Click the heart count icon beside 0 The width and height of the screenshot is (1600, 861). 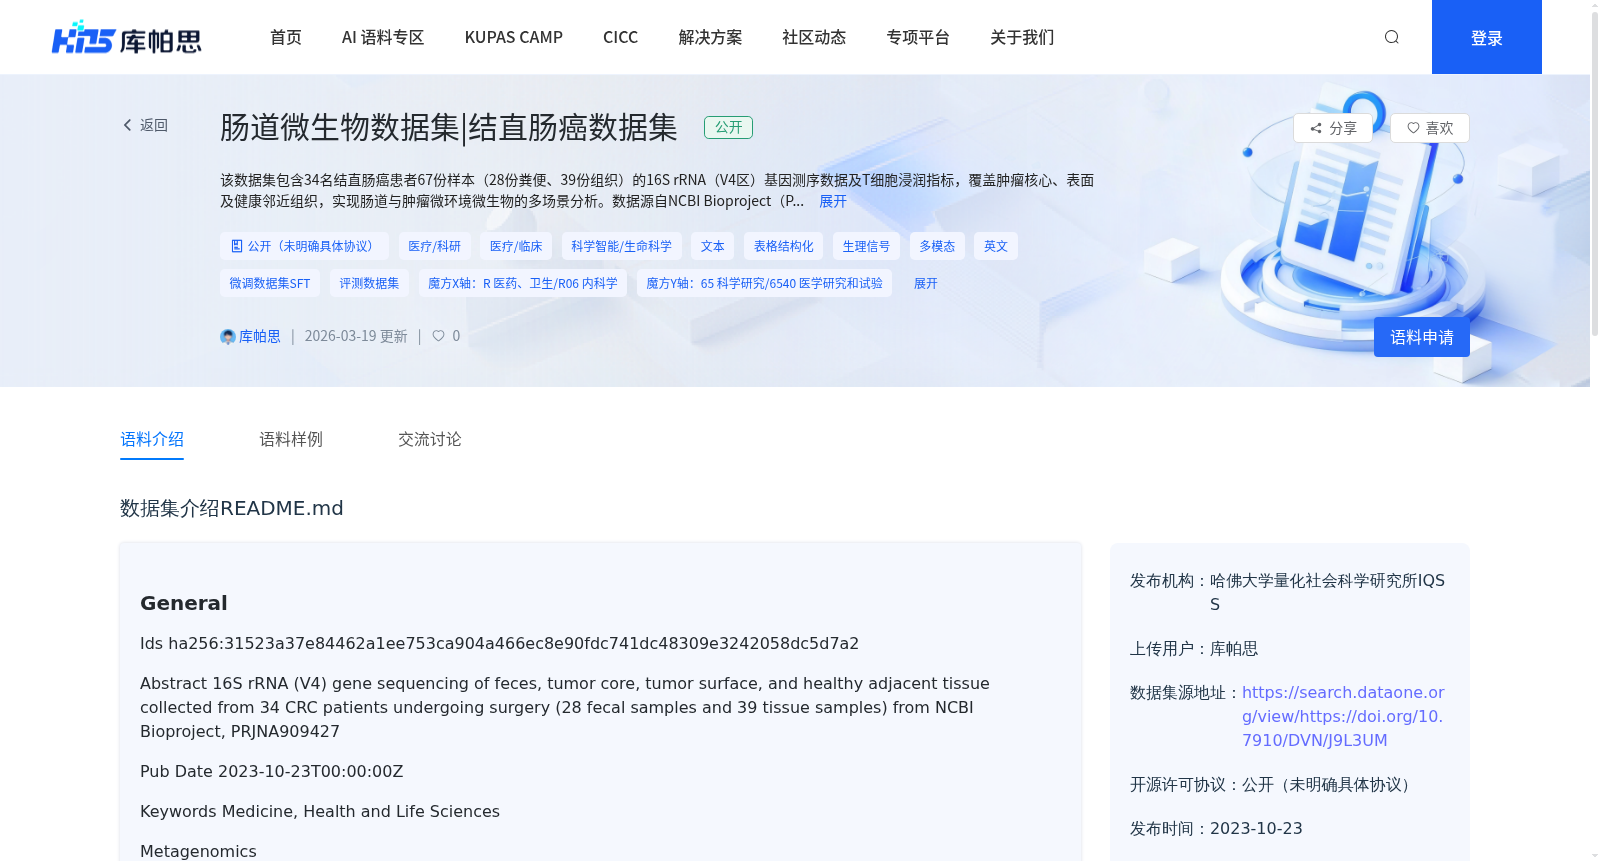(x=438, y=336)
